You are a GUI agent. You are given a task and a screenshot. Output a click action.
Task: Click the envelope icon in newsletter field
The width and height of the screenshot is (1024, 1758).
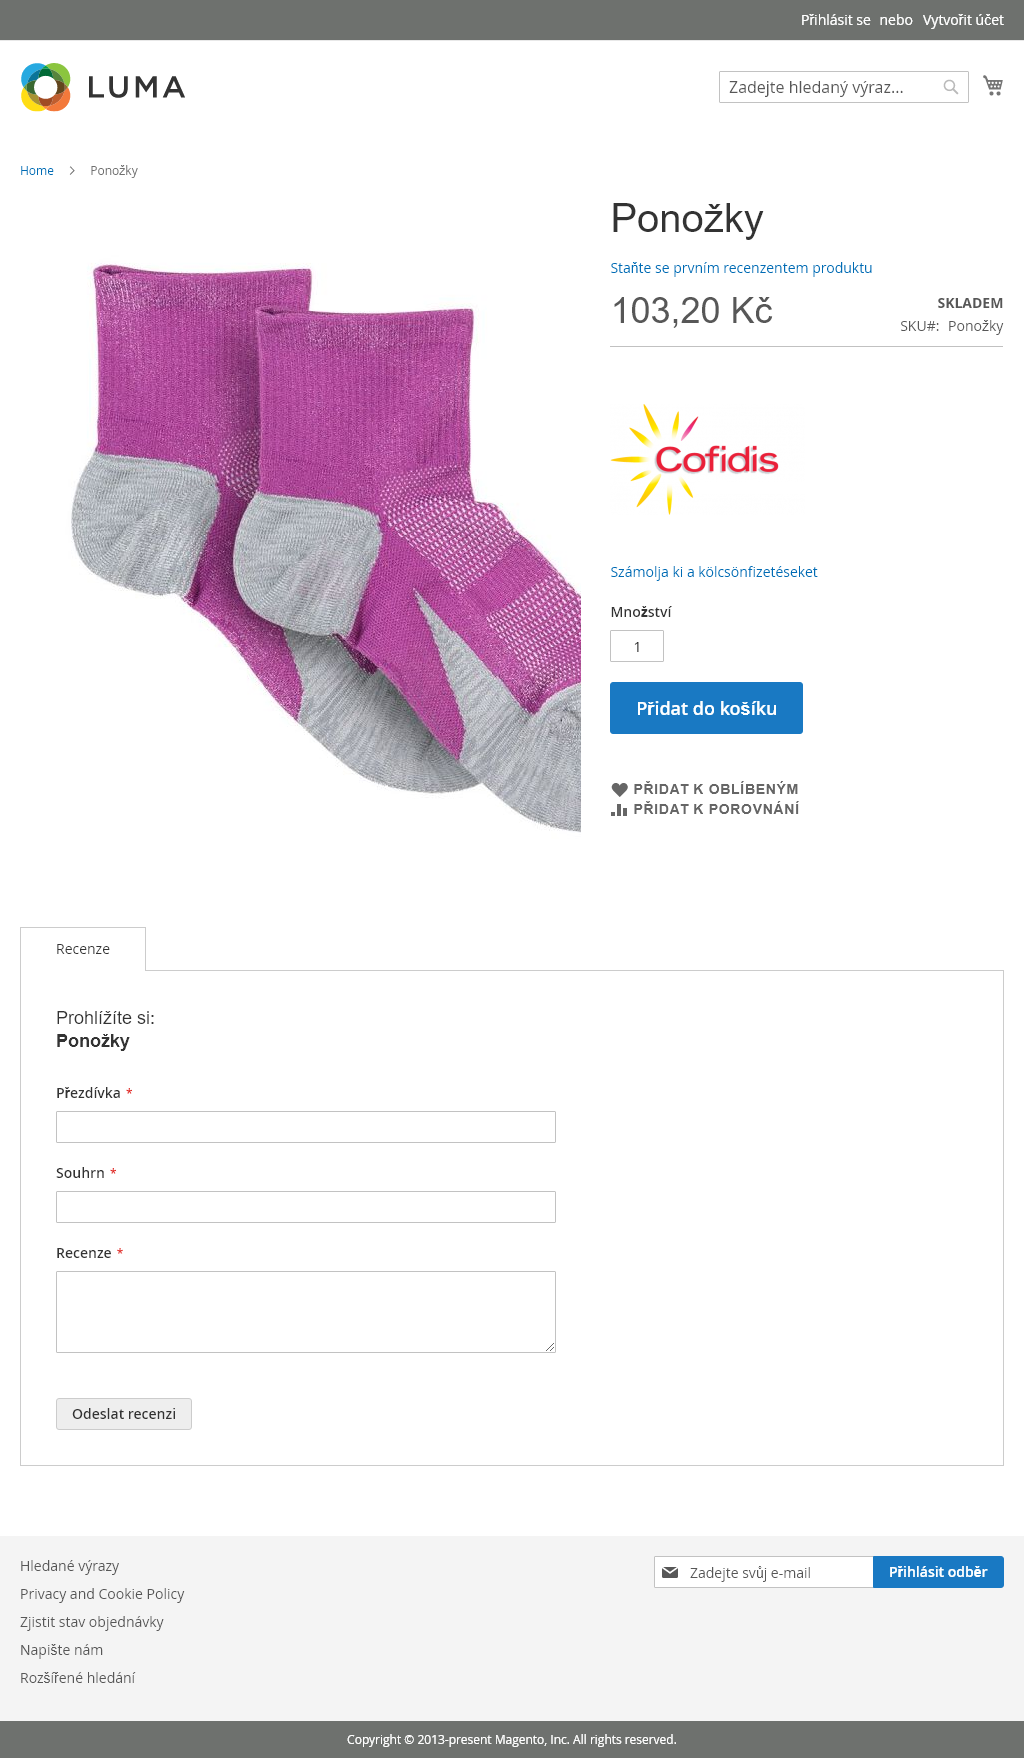click(x=670, y=1572)
